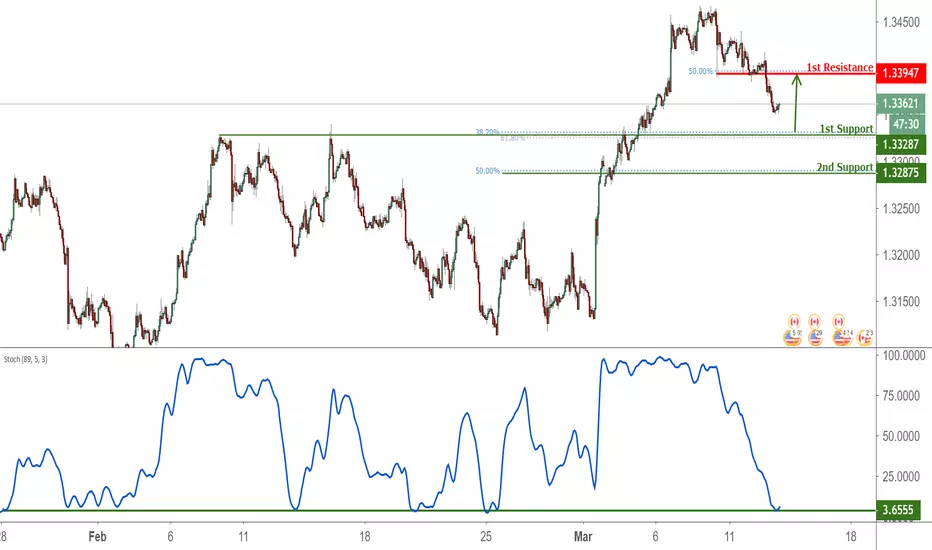
Task: Click the 50.00% Fibonacci label near resistance
Action: point(700,71)
